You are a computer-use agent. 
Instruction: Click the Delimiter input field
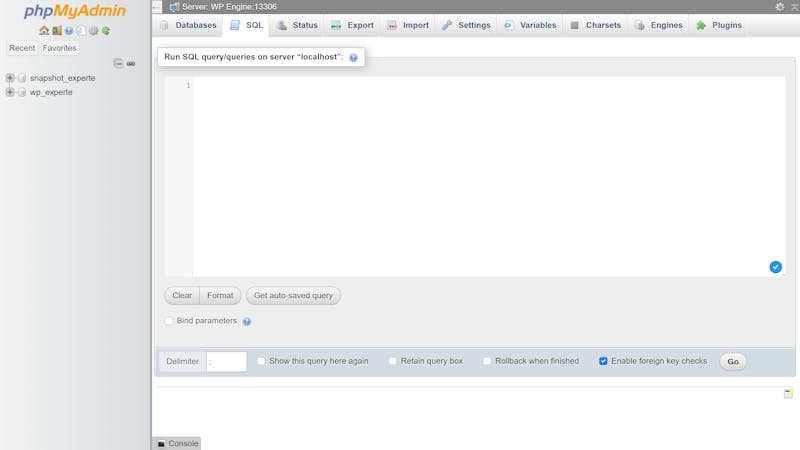tap(227, 362)
